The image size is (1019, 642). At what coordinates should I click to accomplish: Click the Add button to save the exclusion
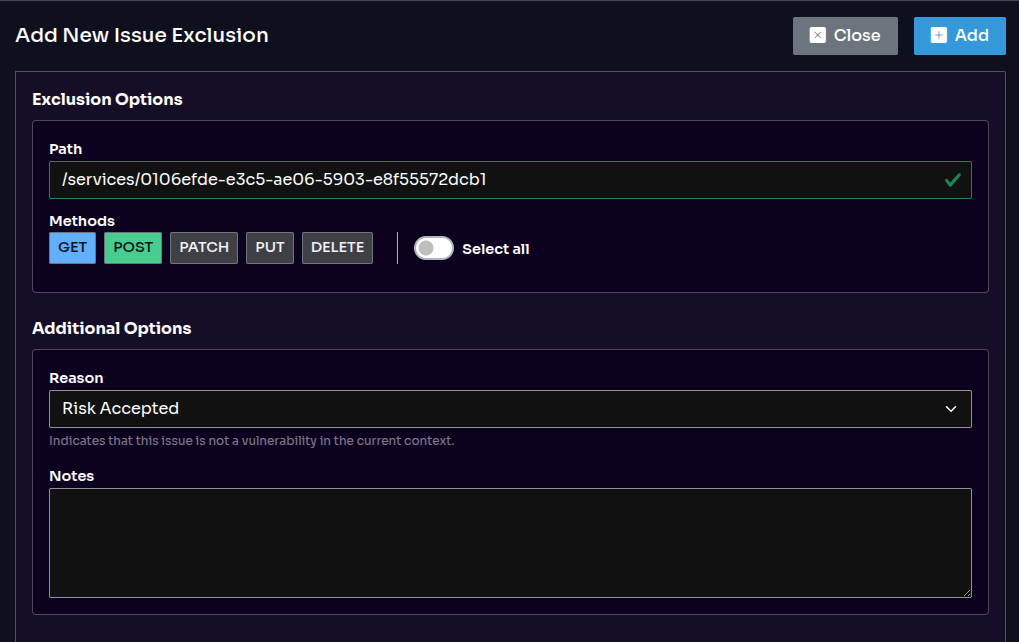click(959, 35)
